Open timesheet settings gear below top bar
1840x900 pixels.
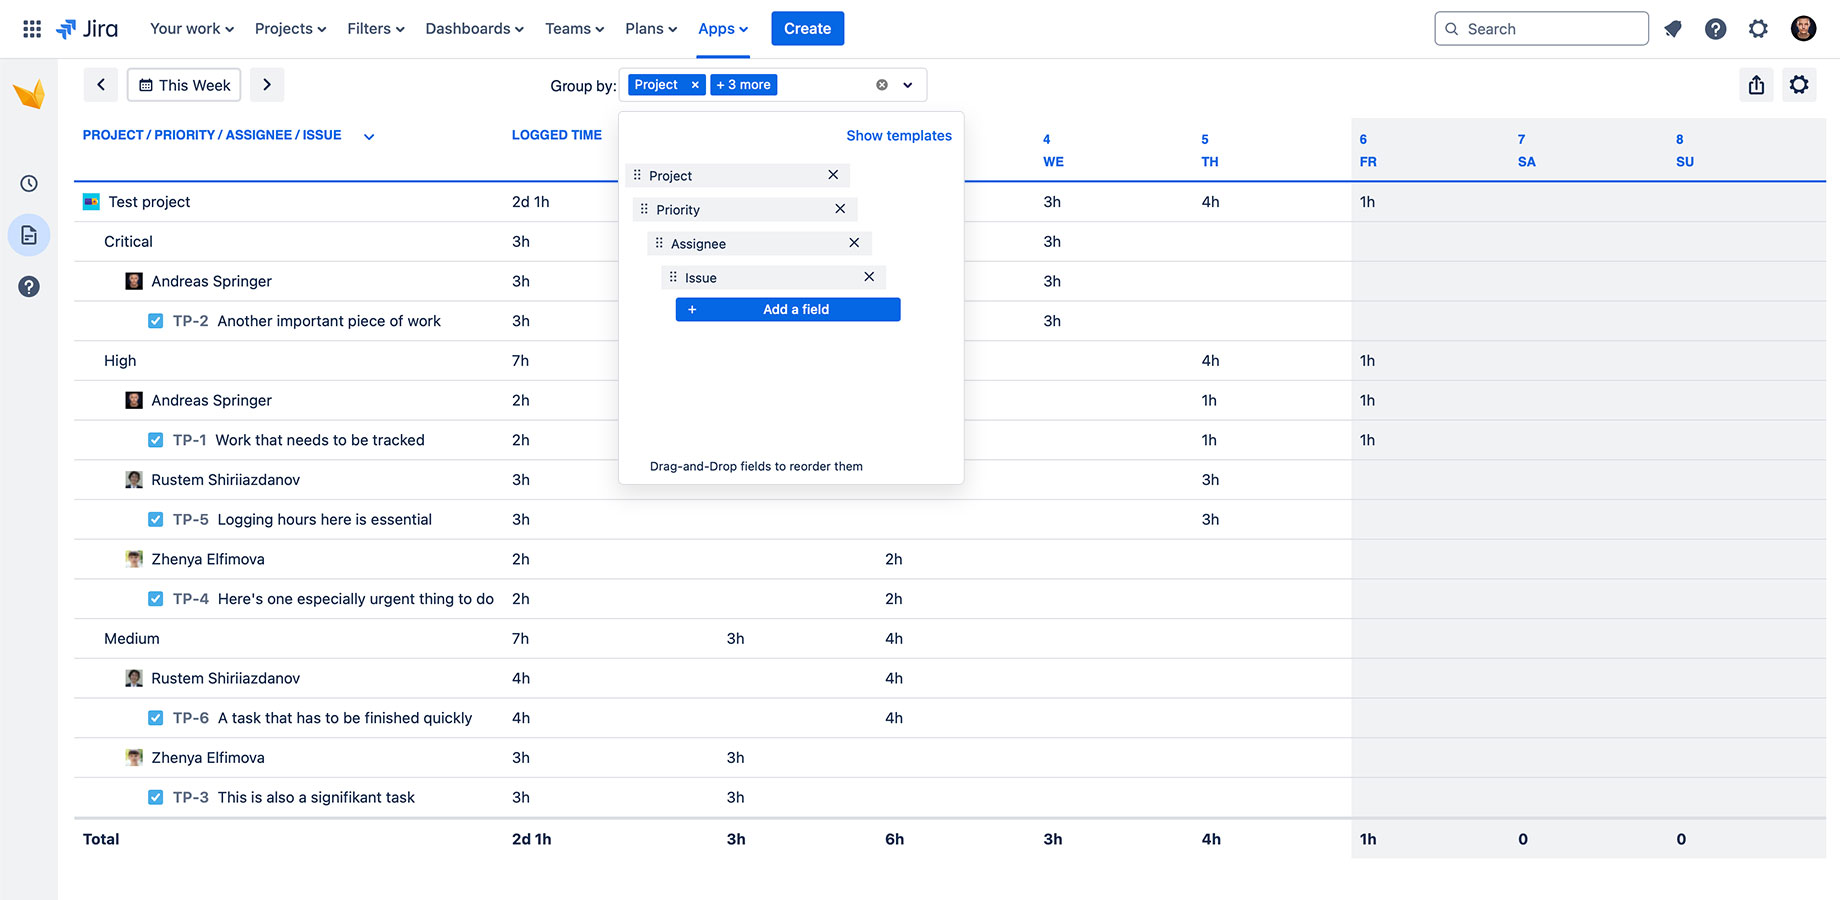tap(1799, 85)
